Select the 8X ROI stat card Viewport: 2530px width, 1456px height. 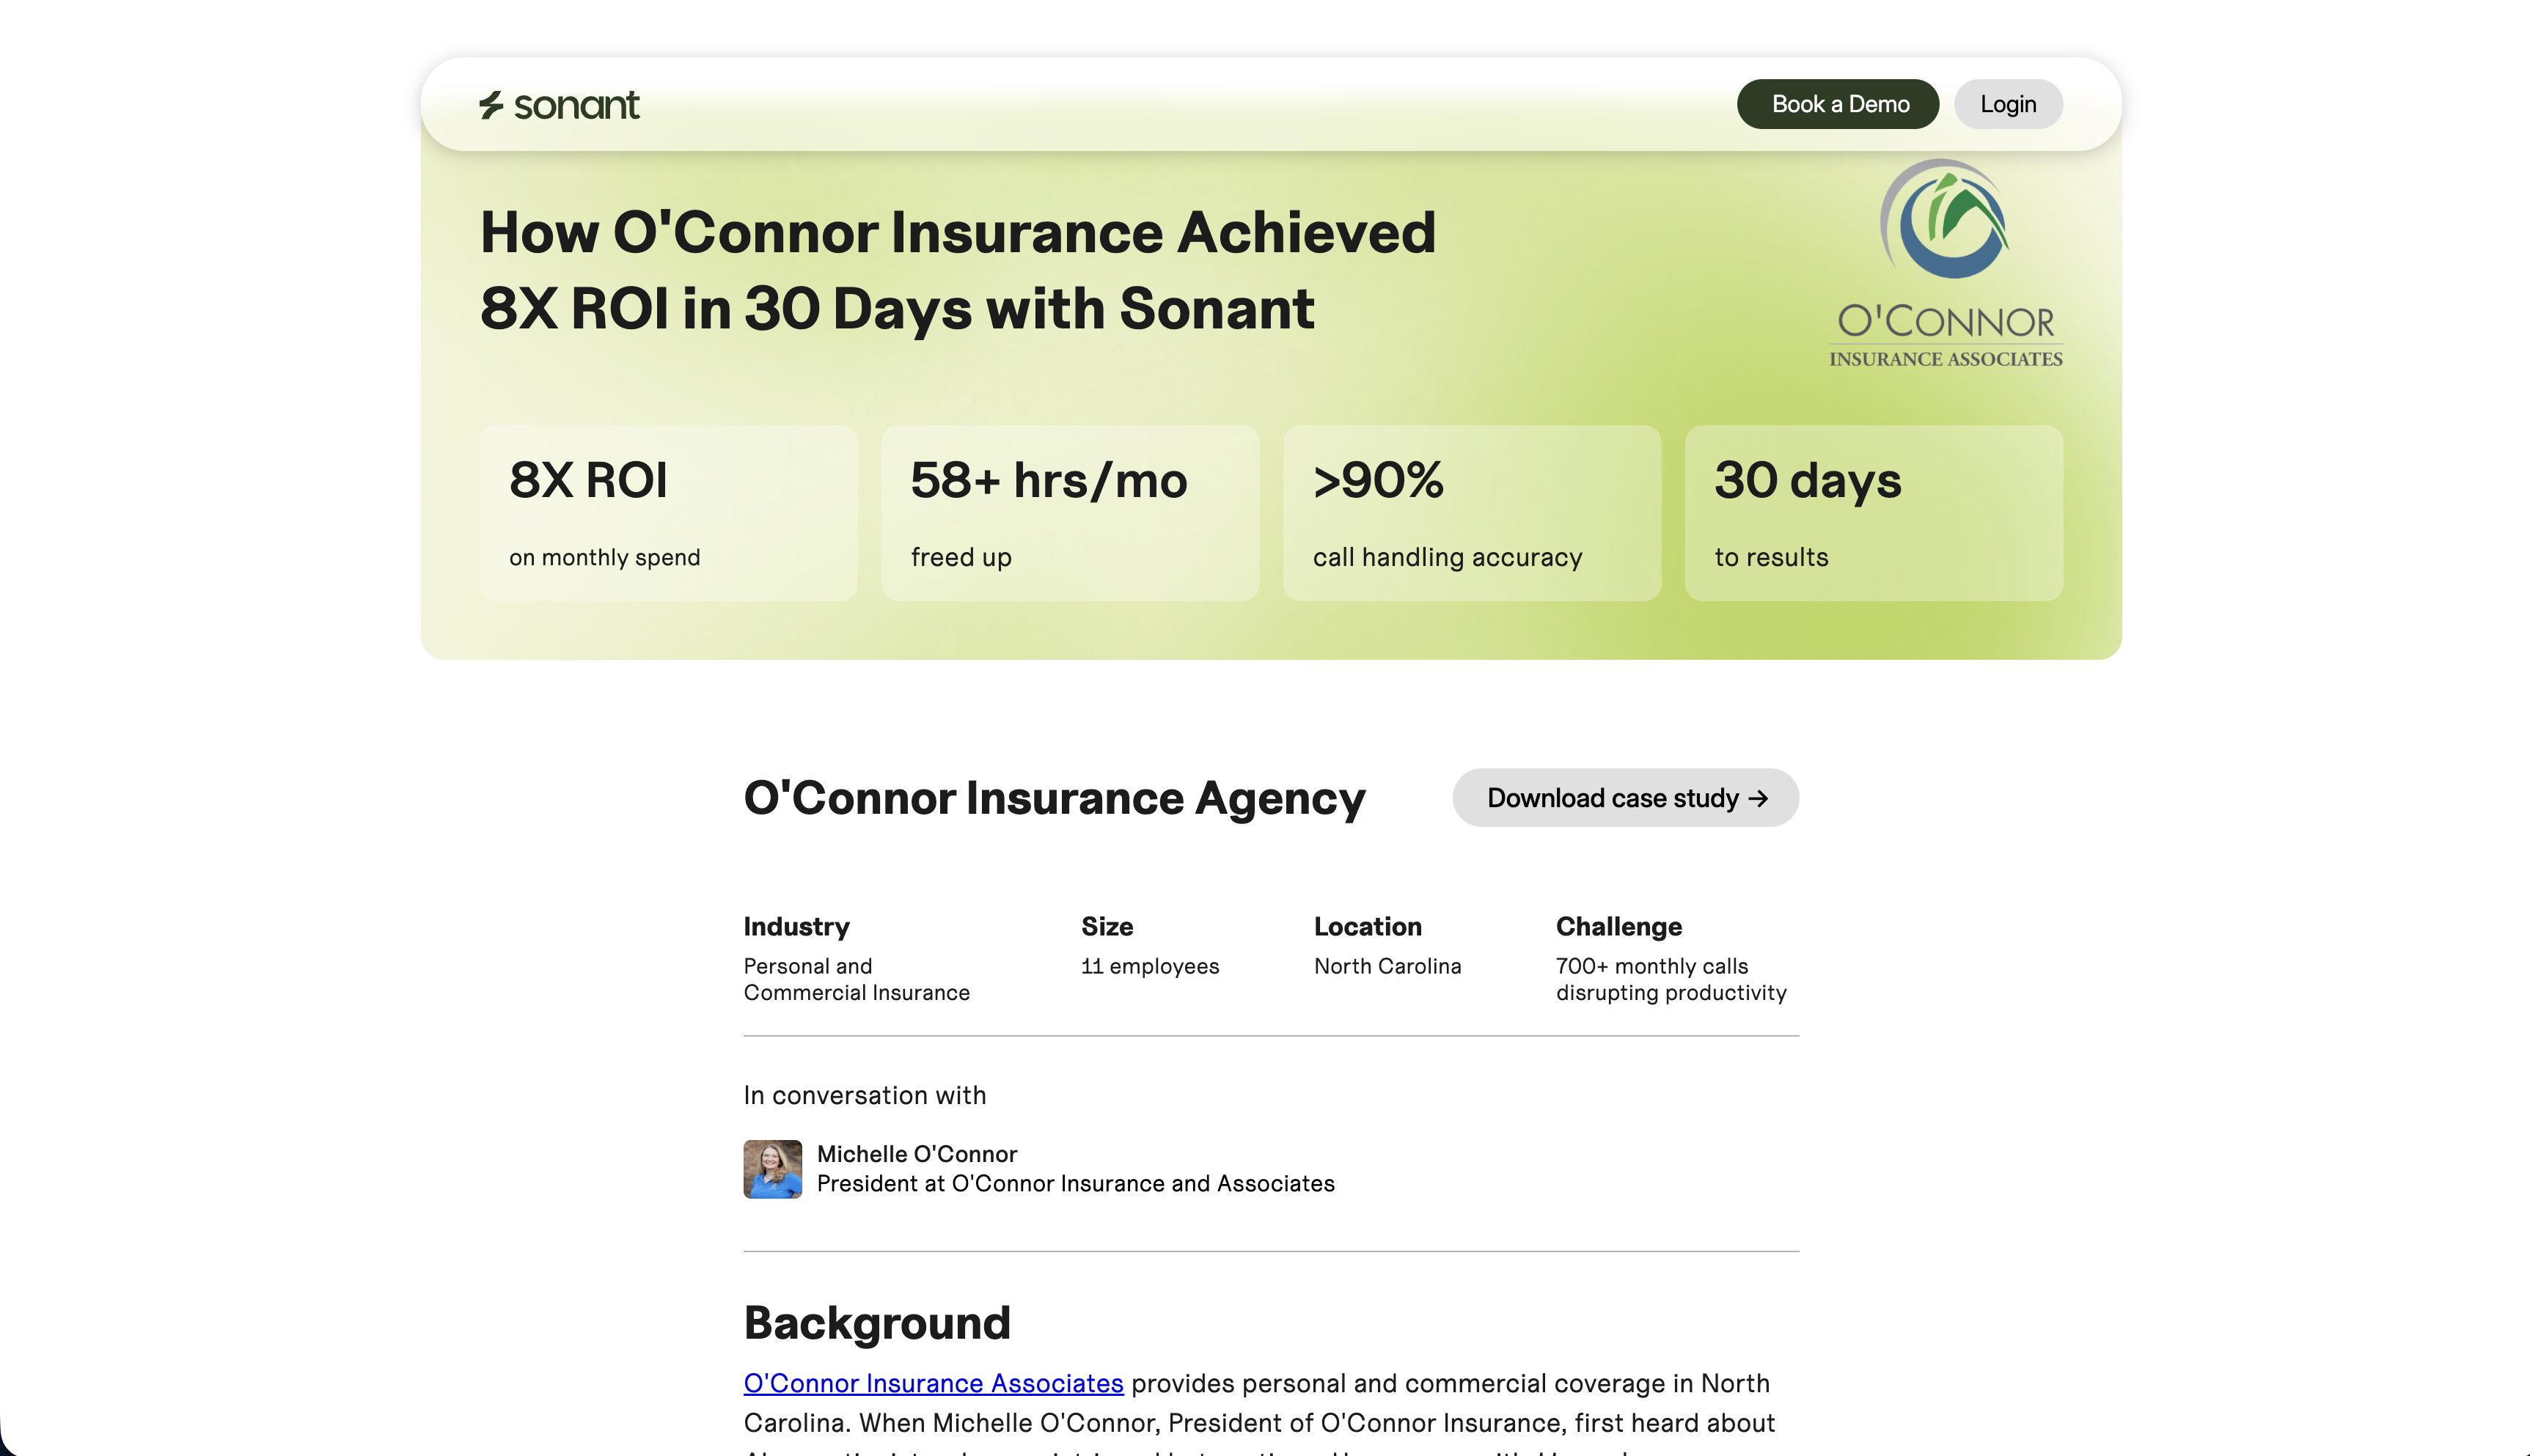(x=668, y=513)
